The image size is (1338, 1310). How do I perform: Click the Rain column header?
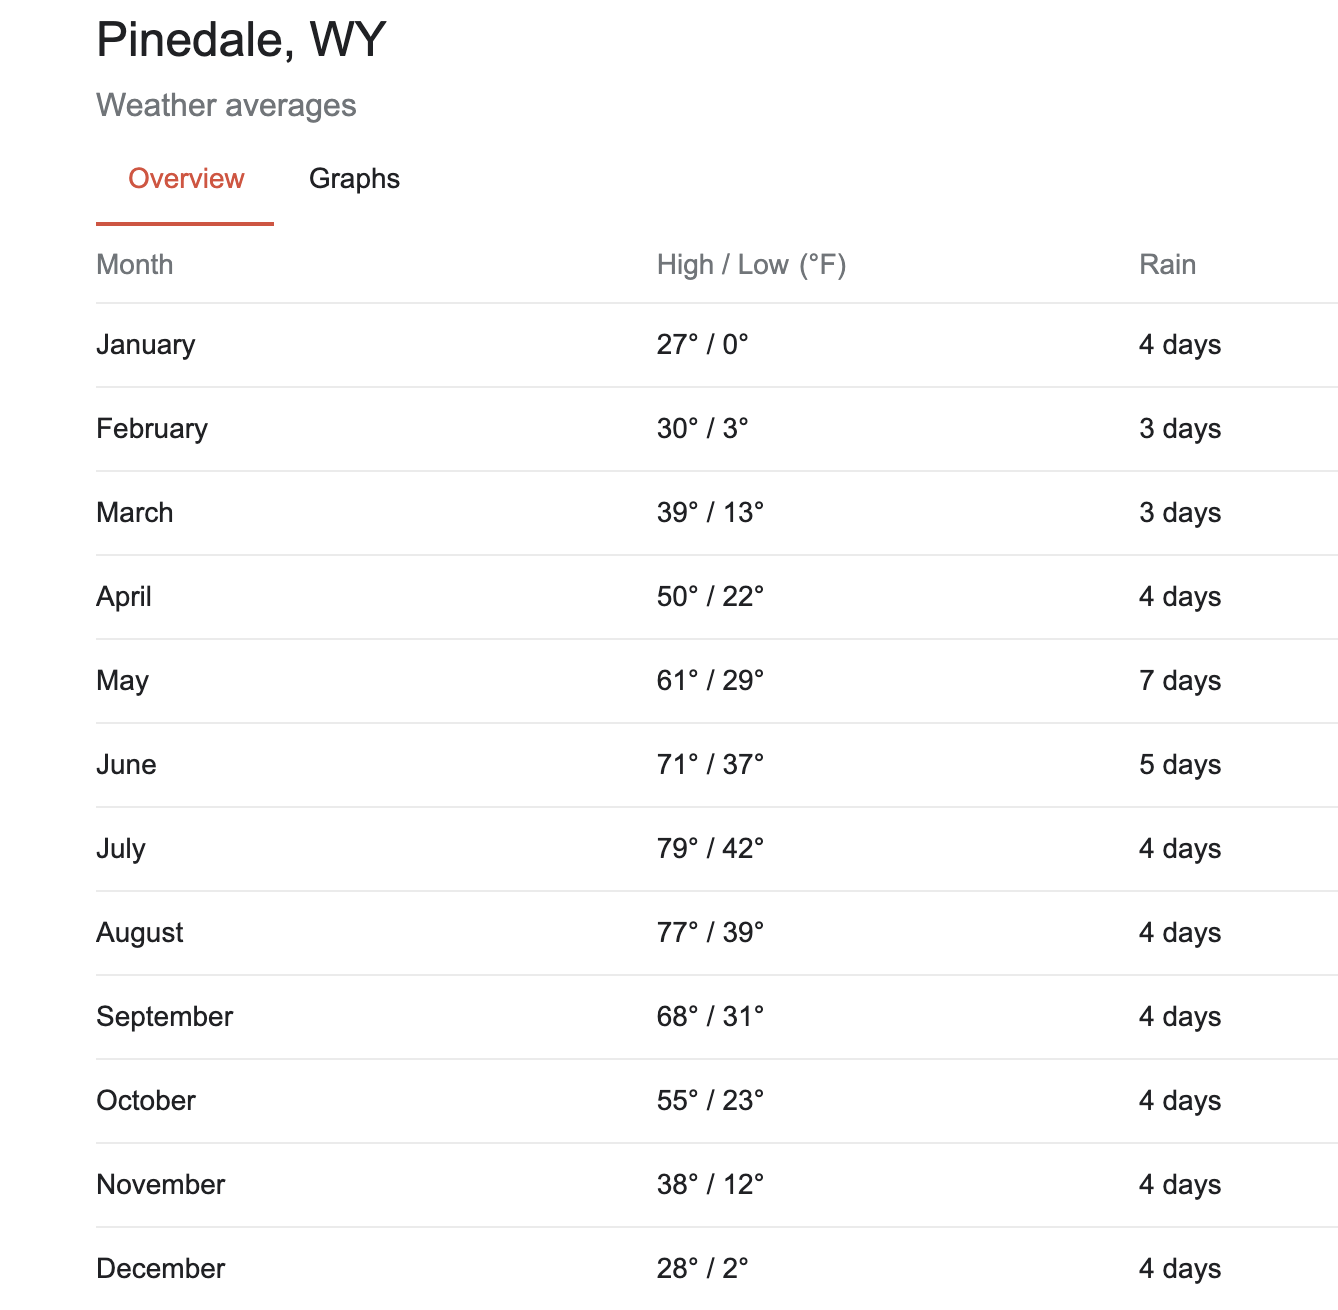tap(1167, 265)
